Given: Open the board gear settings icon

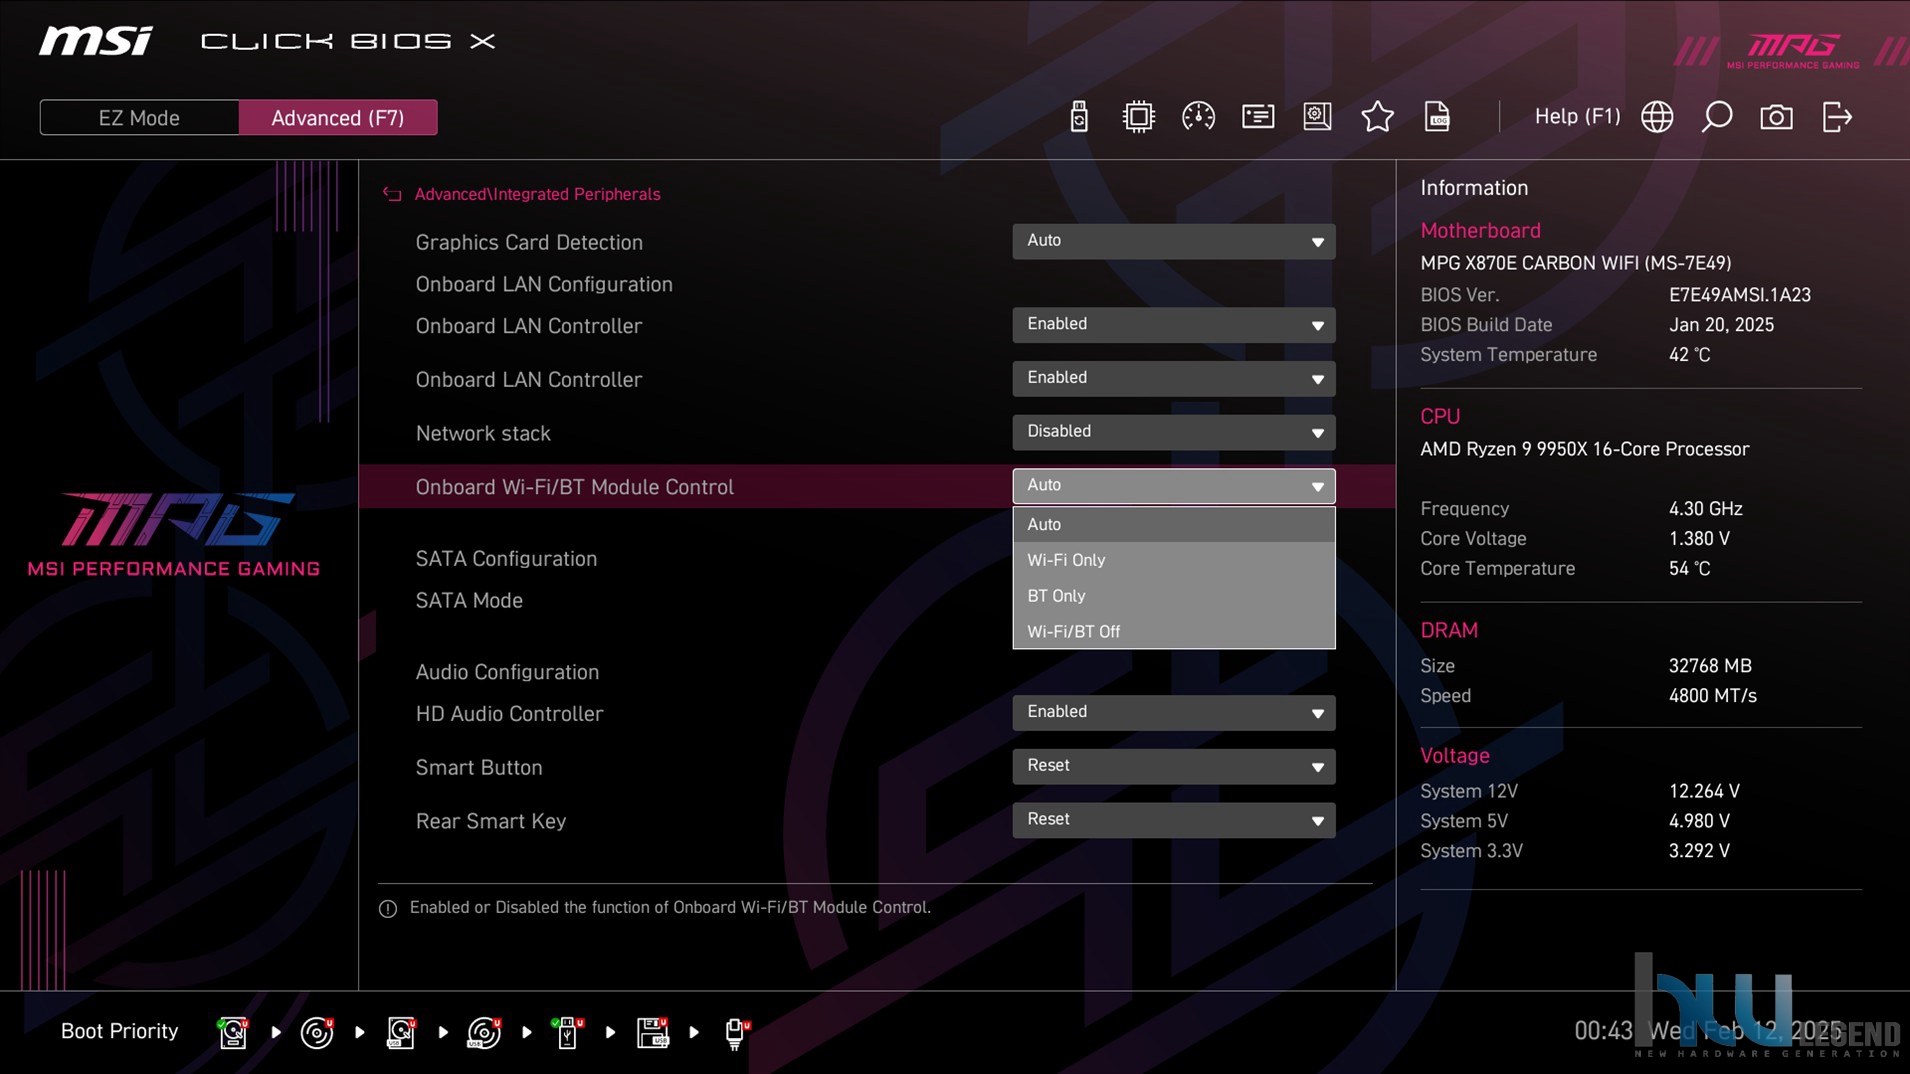Looking at the screenshot, I should tap(1317, 117).
